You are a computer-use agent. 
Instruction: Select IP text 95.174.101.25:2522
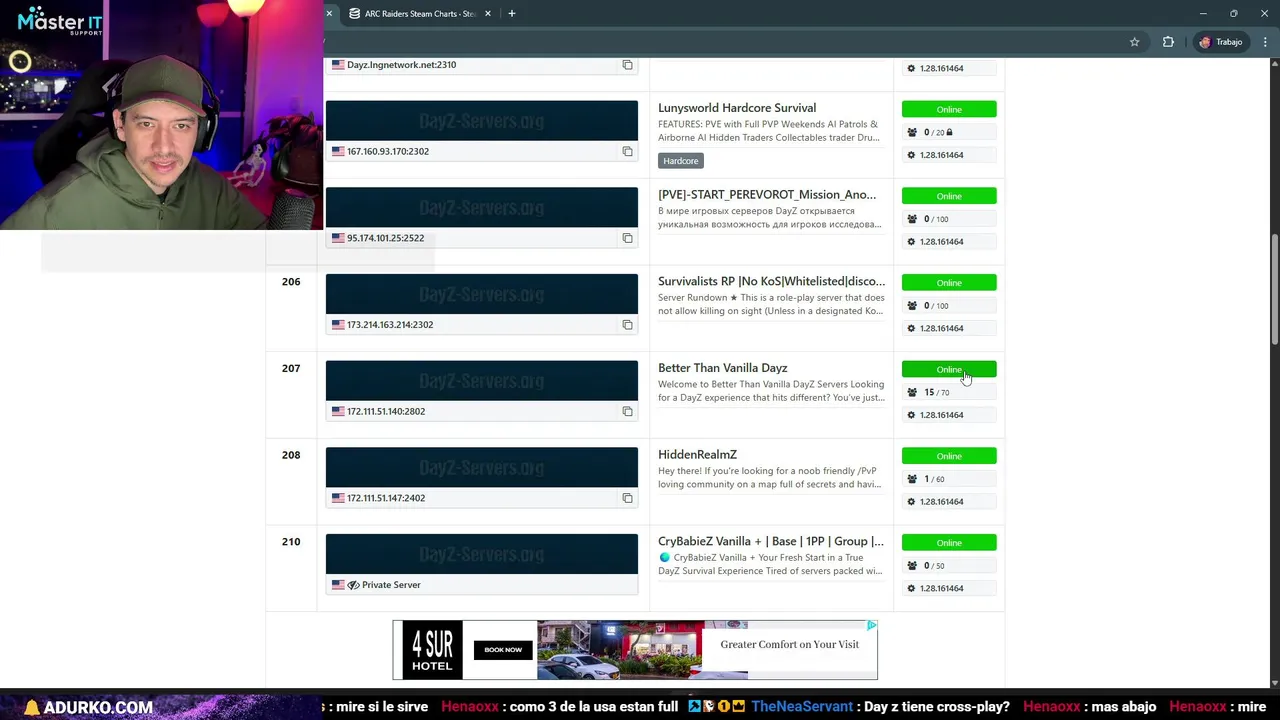(x=385, y=238)
